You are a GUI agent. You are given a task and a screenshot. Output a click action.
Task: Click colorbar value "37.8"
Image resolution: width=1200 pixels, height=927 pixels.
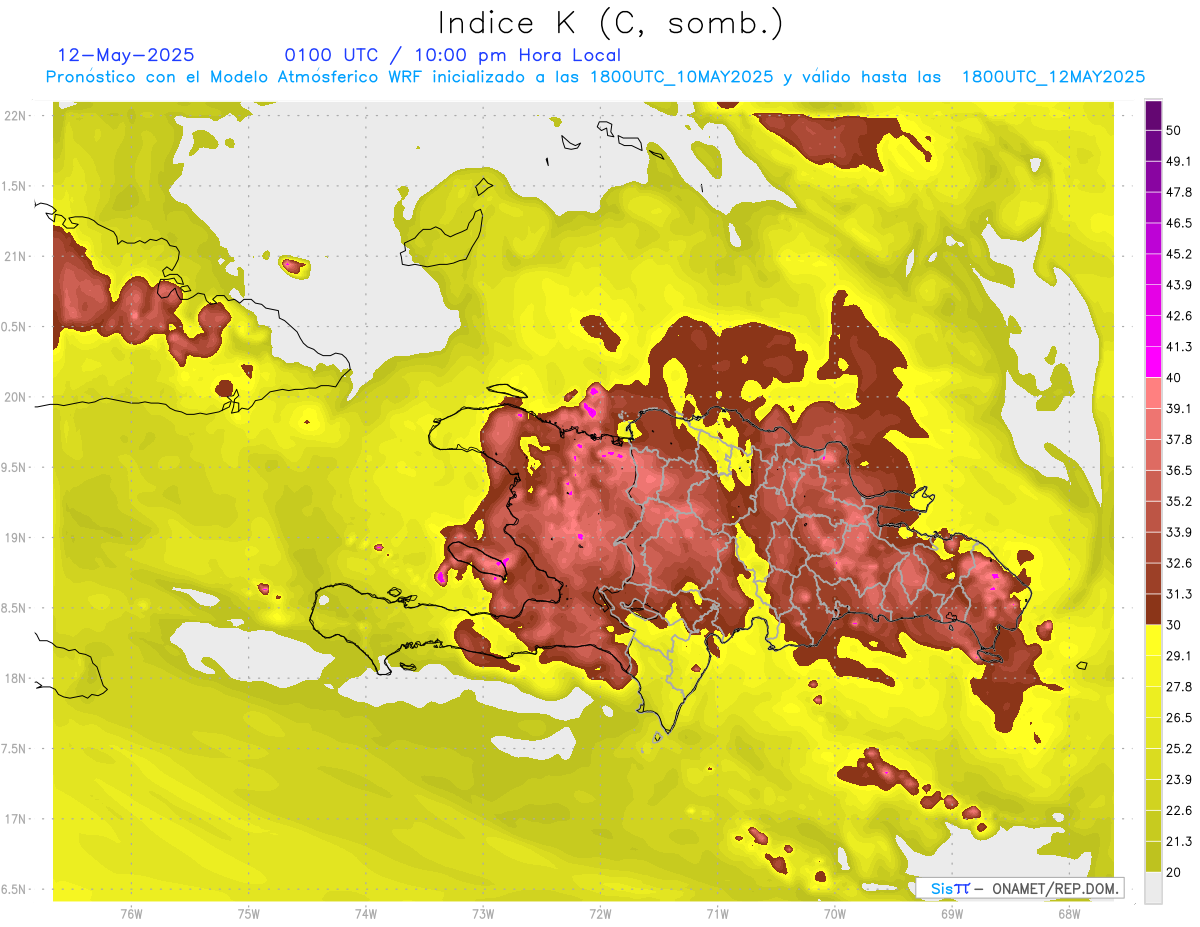[1178, 439]
